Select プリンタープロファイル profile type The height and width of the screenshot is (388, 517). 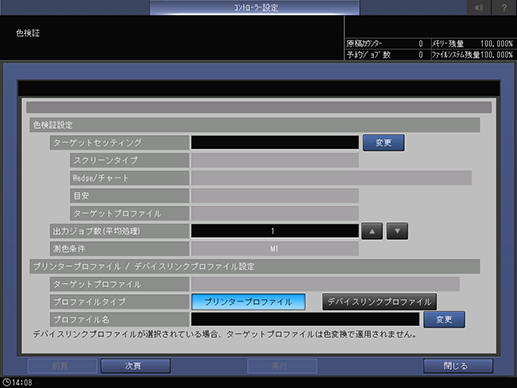click(x=248, y=302)
